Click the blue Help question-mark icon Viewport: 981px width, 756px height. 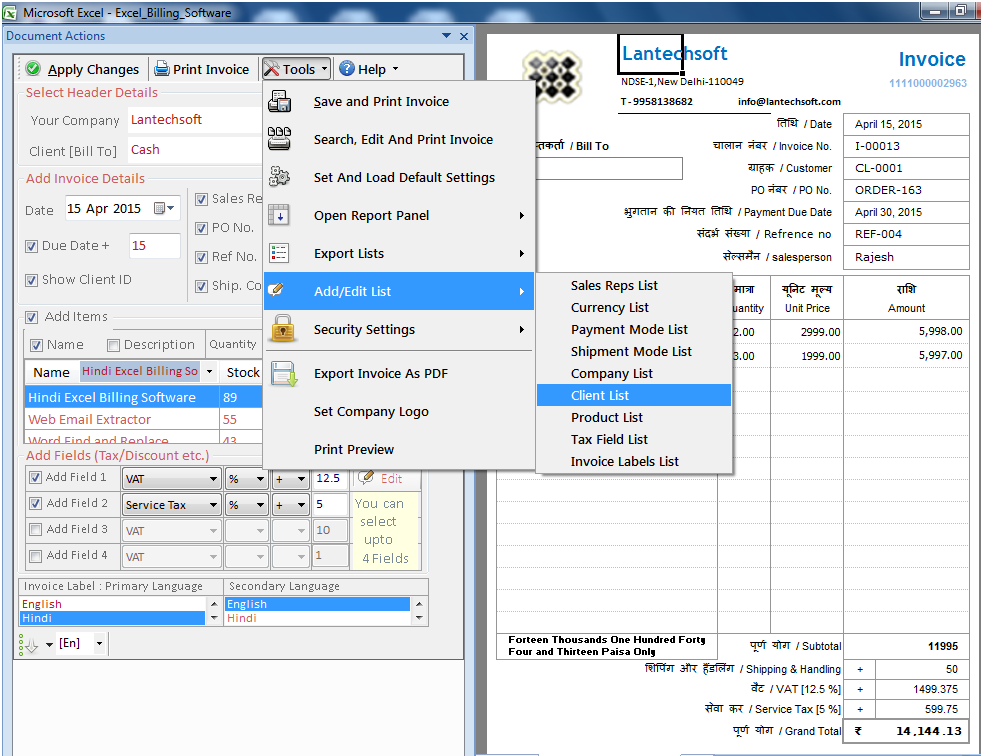[x=347, y=68]
